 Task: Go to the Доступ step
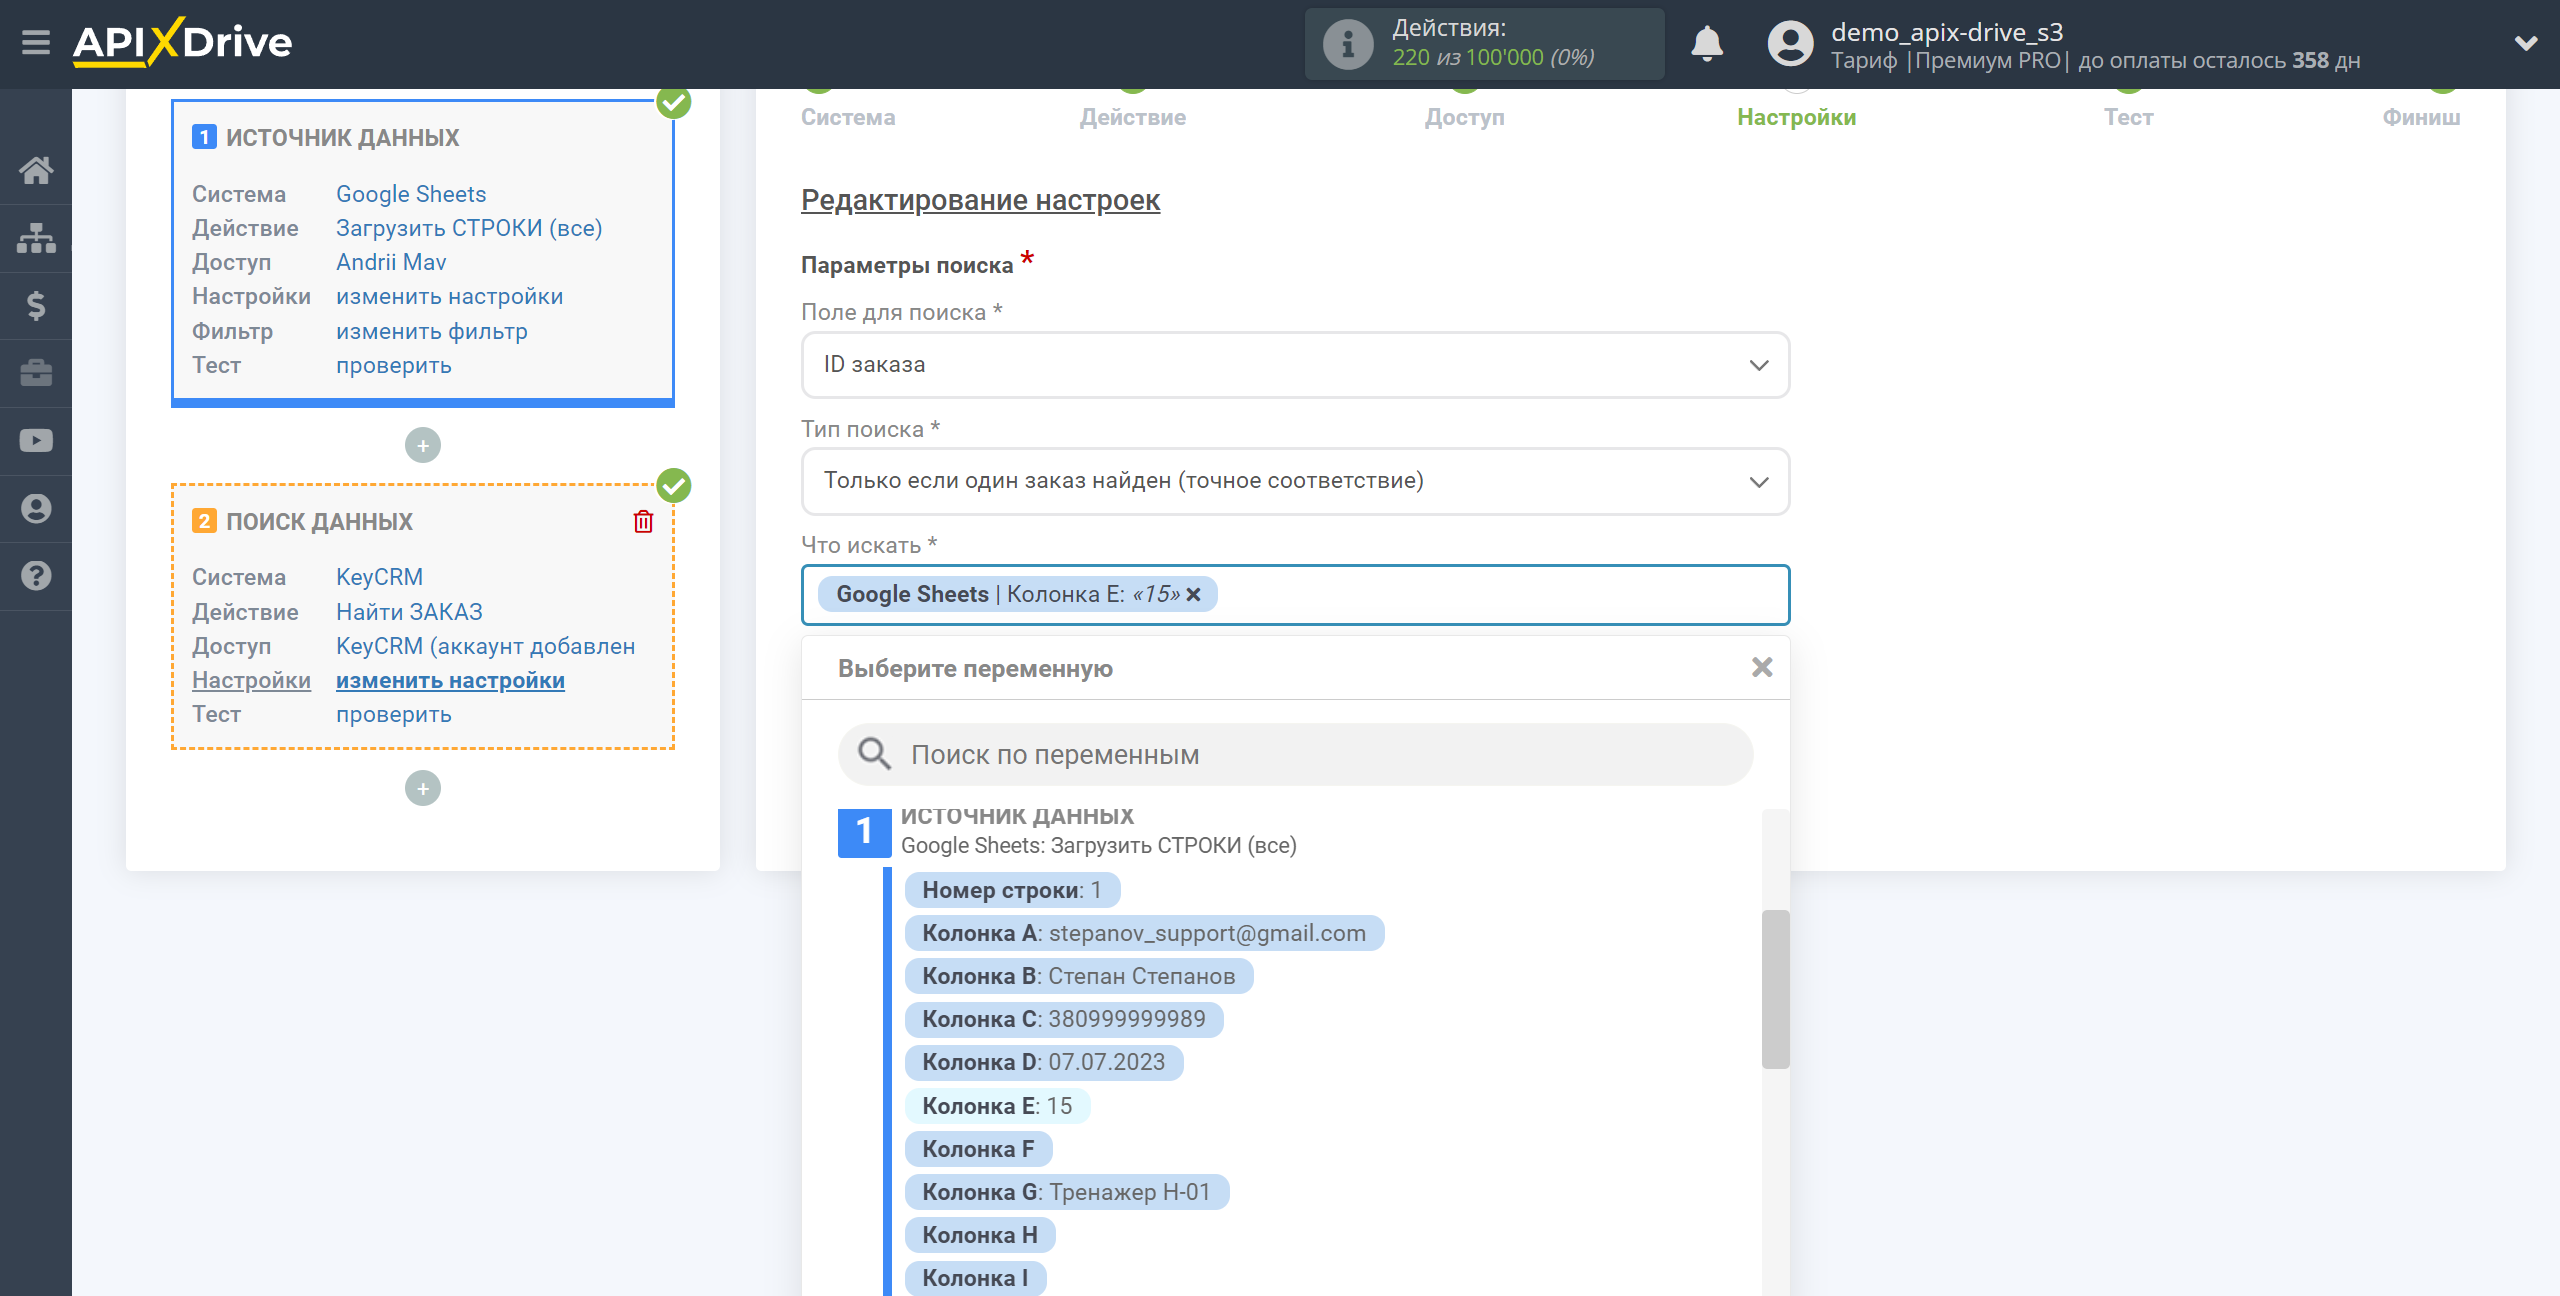1464,117
